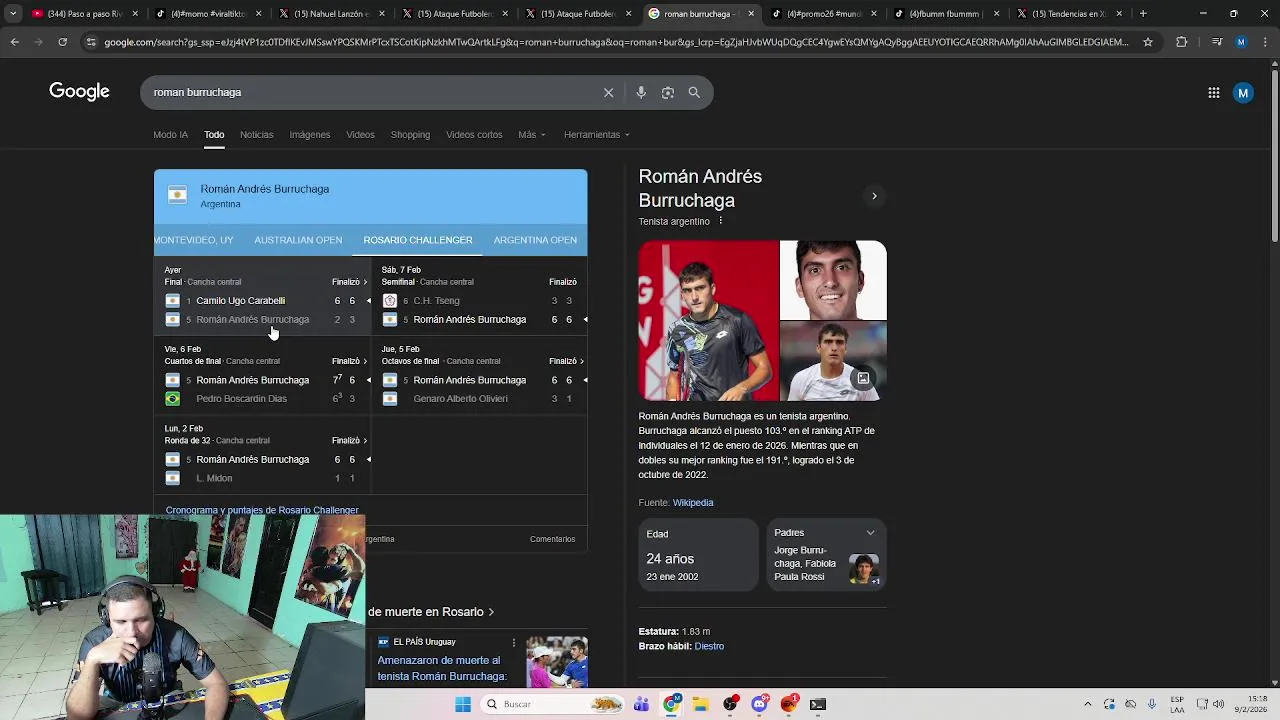Open the El País Uruguay article options menu
Image resolution: width=1280 pixels, height=720 pixels.
click(x=514, y=642)
